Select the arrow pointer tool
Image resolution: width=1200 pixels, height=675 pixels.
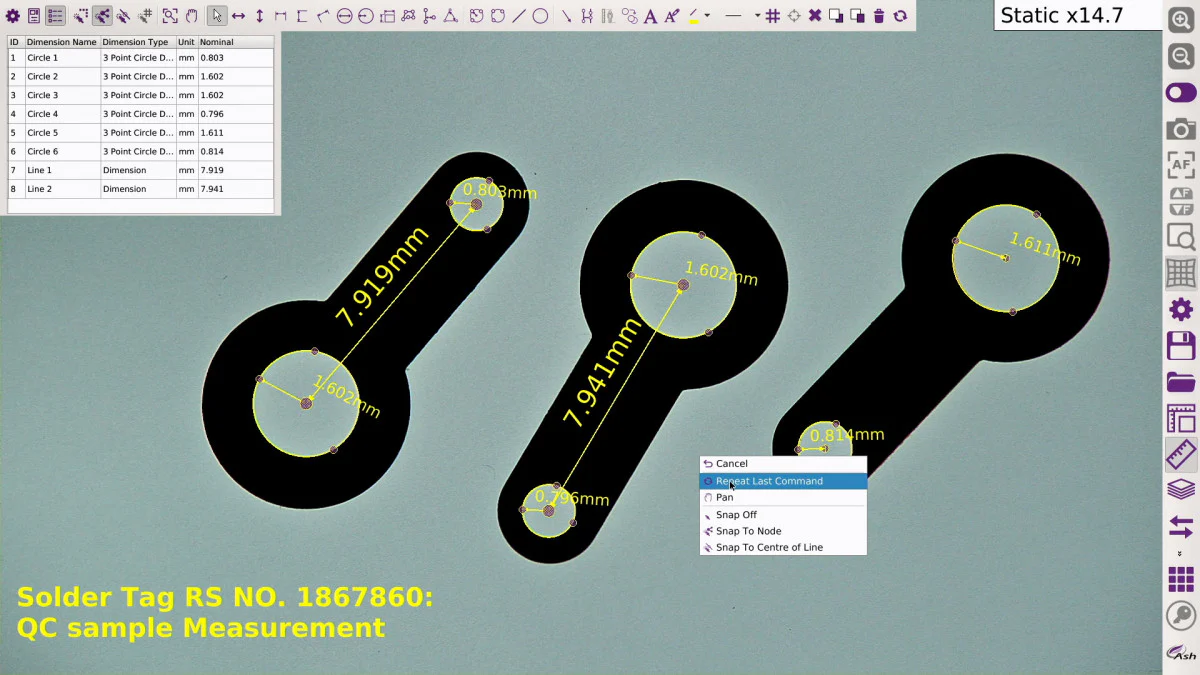218,16
